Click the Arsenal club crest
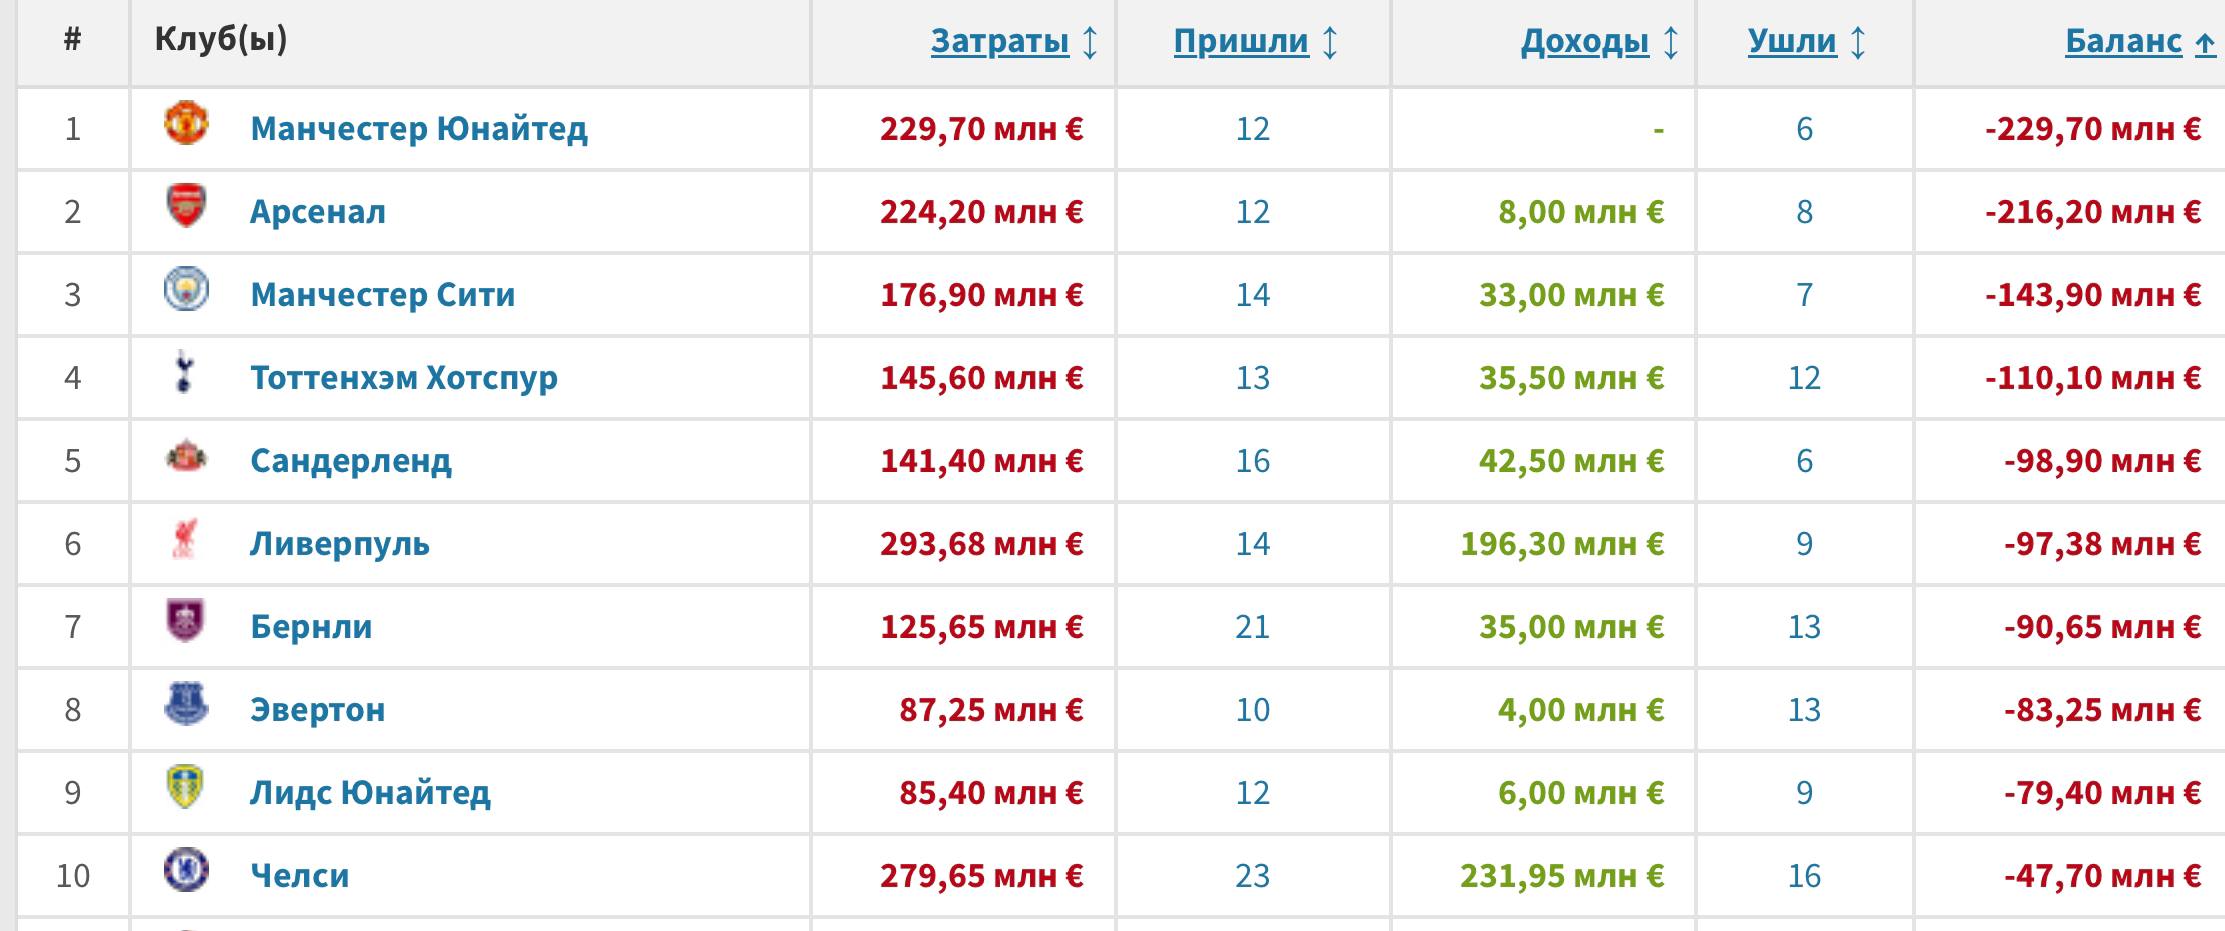This screenshot has height=931, width=2225. point(186,206)
